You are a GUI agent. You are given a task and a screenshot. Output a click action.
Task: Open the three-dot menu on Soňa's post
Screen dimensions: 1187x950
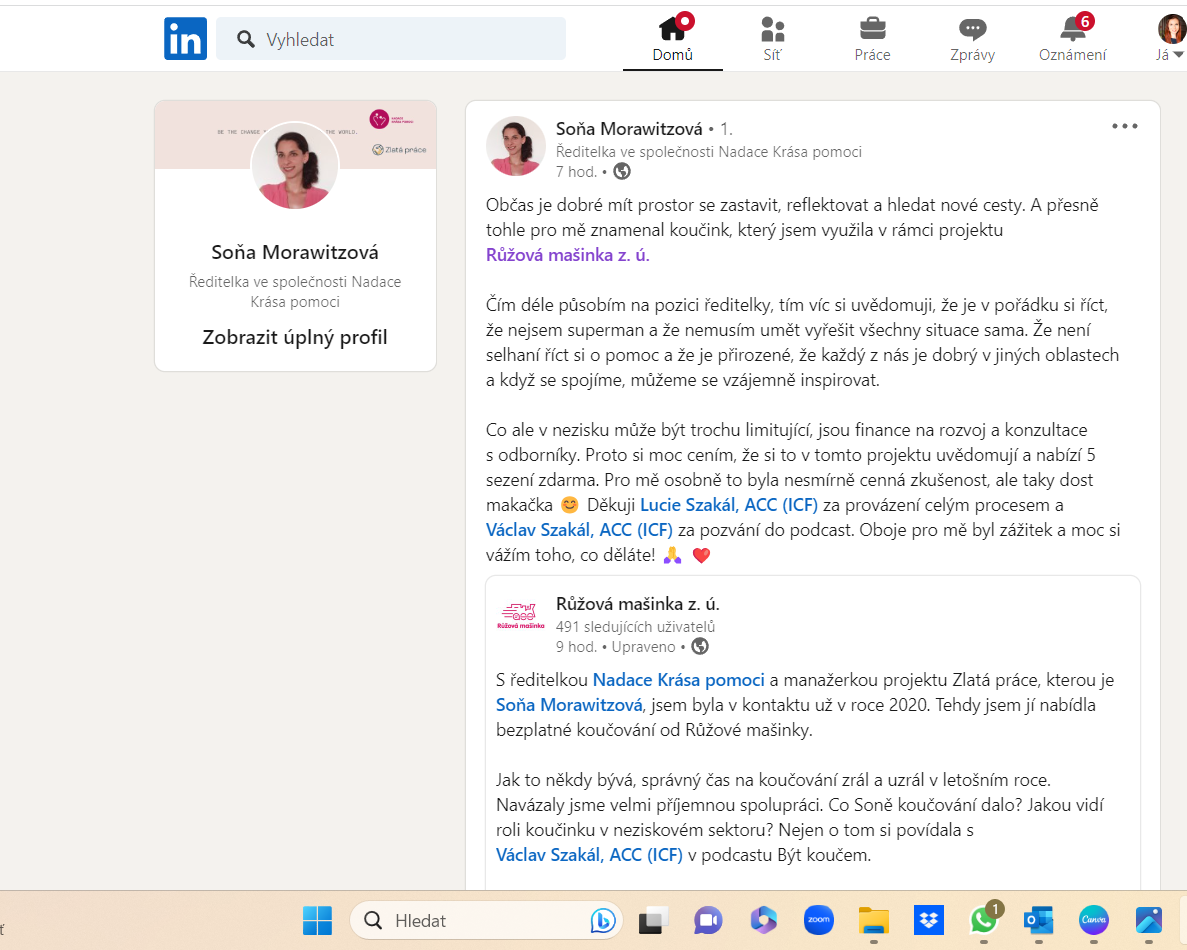(x=1124, y=126)
